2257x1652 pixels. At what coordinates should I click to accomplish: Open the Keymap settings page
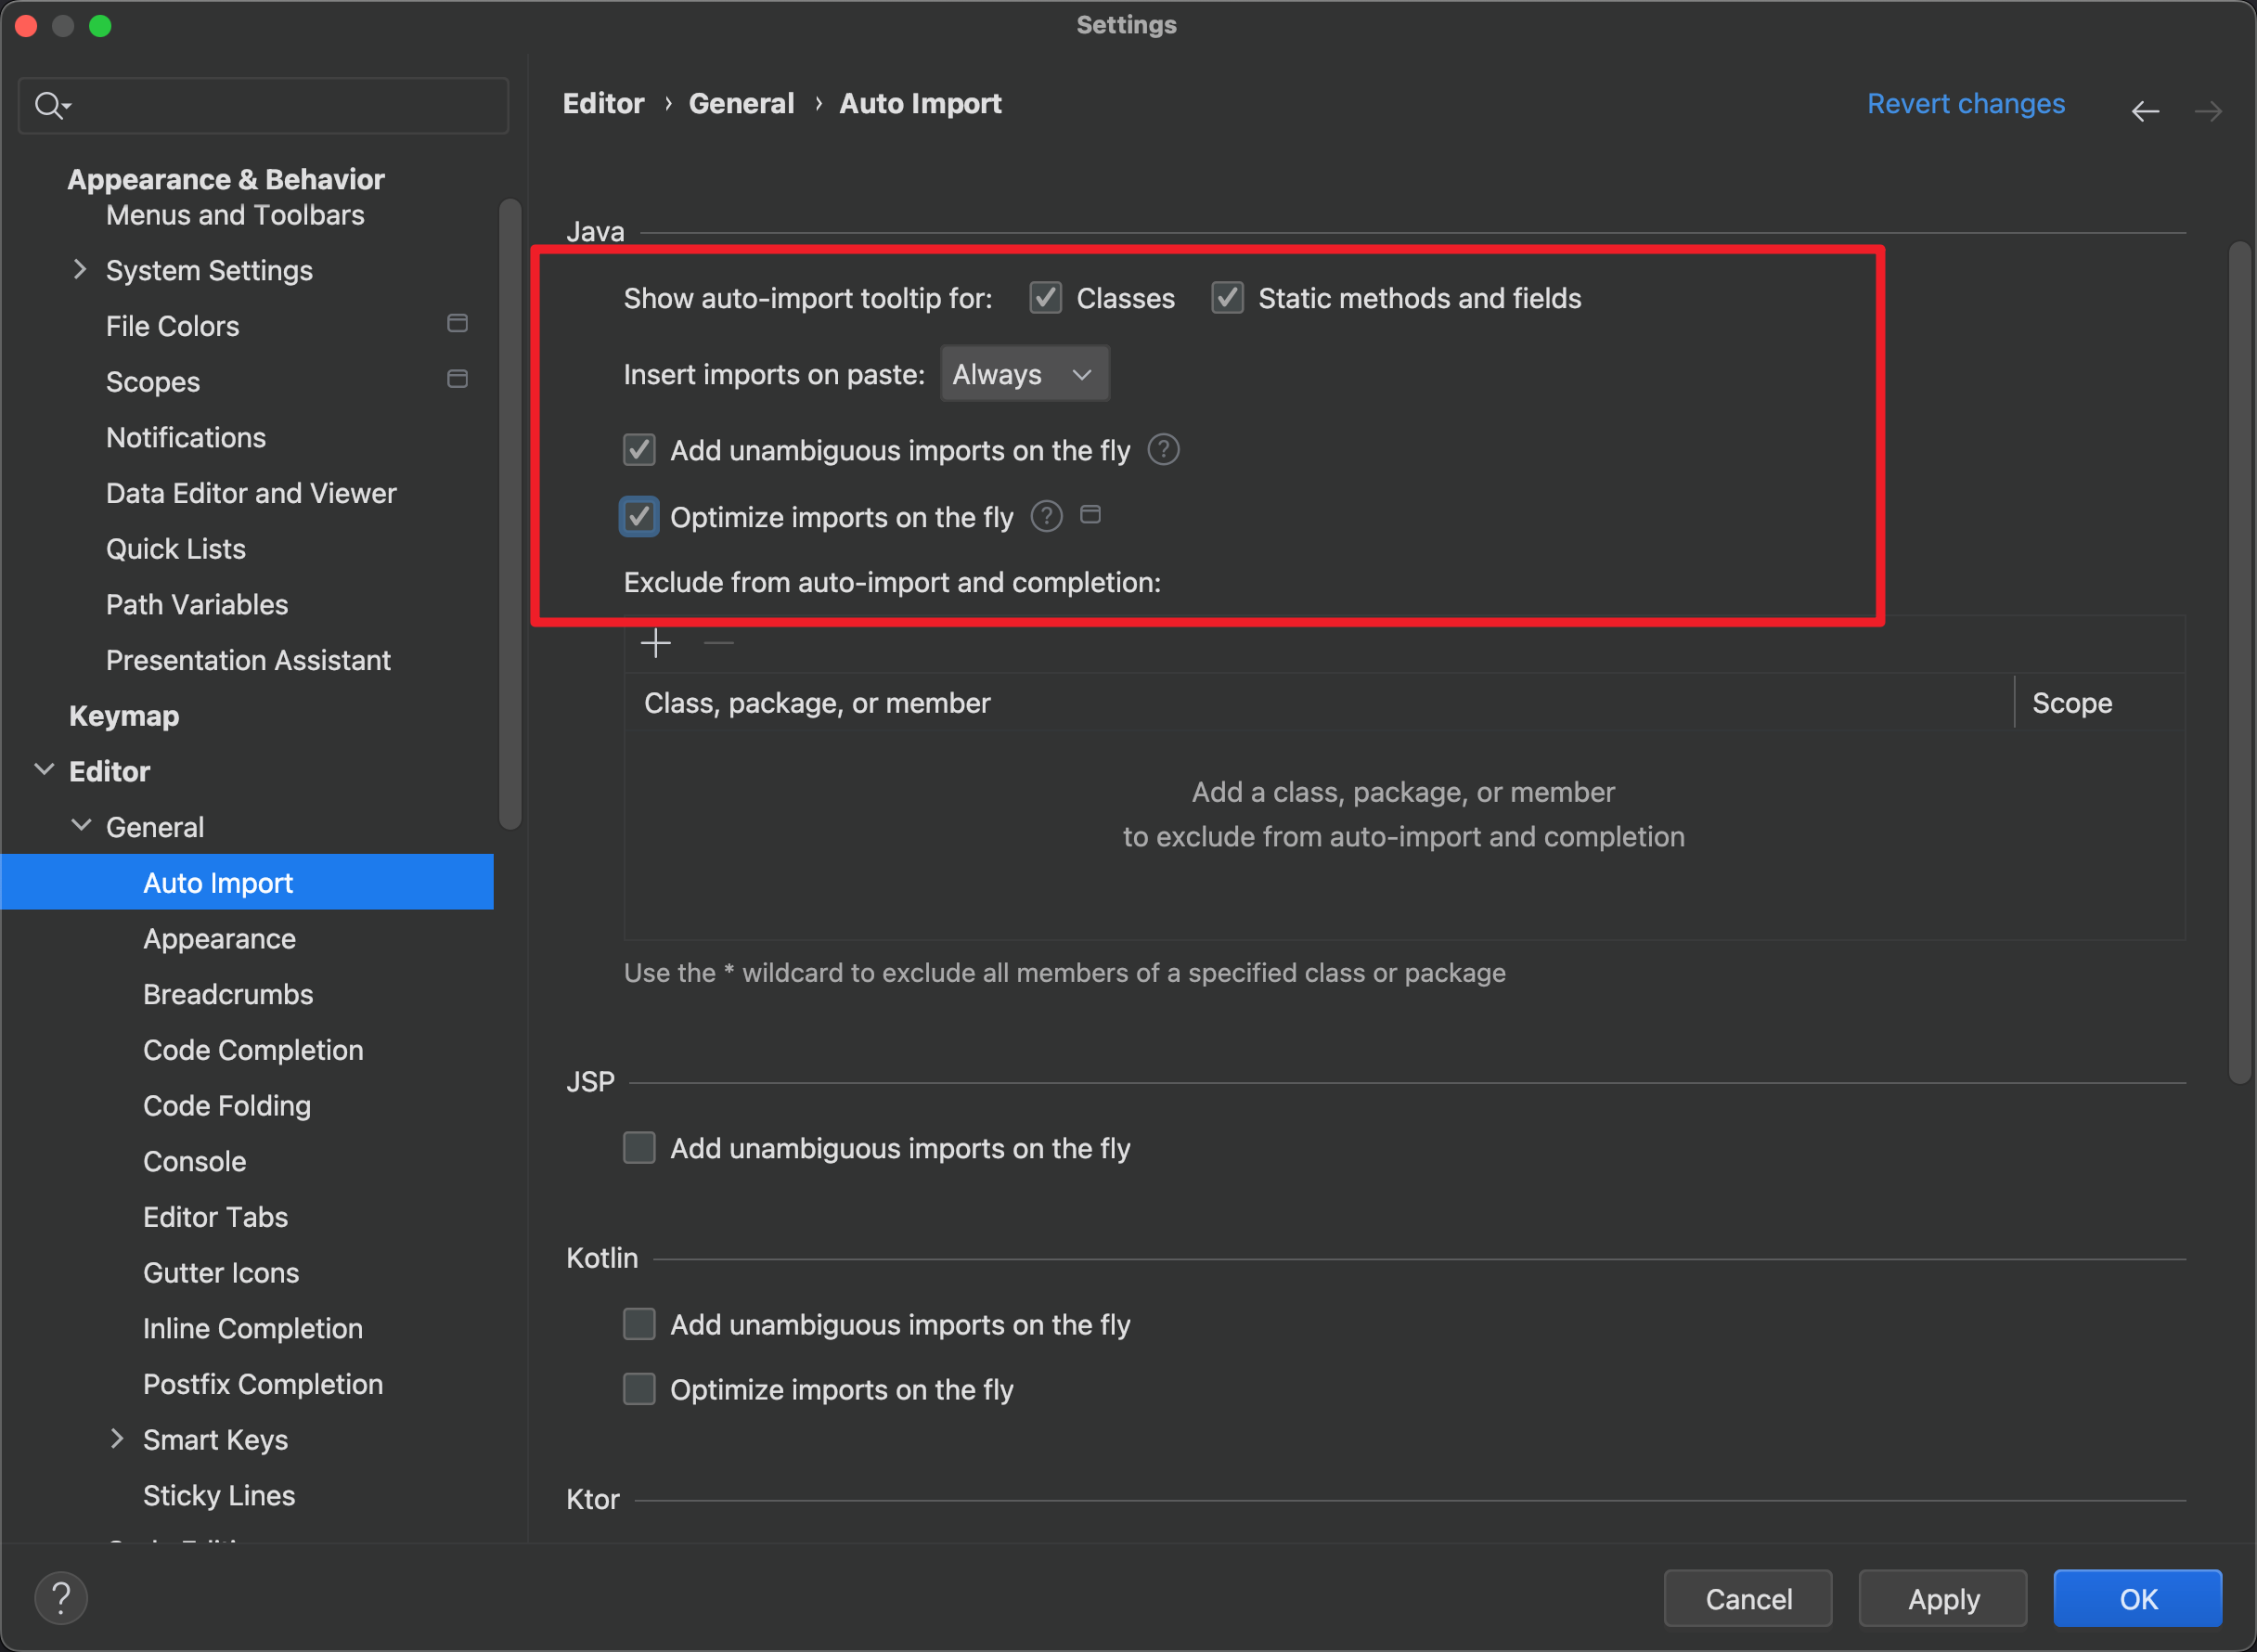click(124, 716)
